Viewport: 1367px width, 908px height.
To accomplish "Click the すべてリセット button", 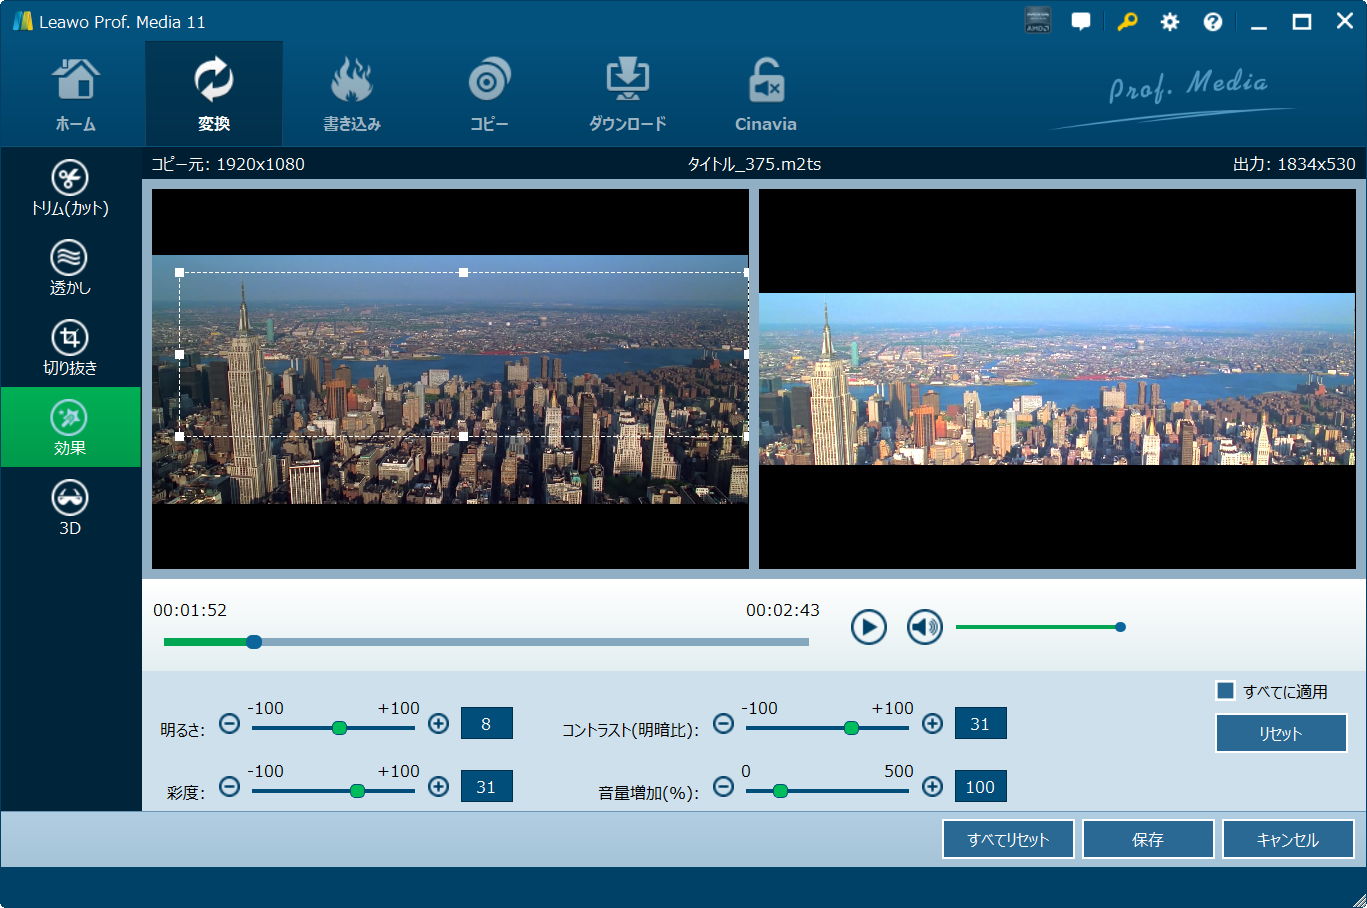I will (x=1008, y=840).
